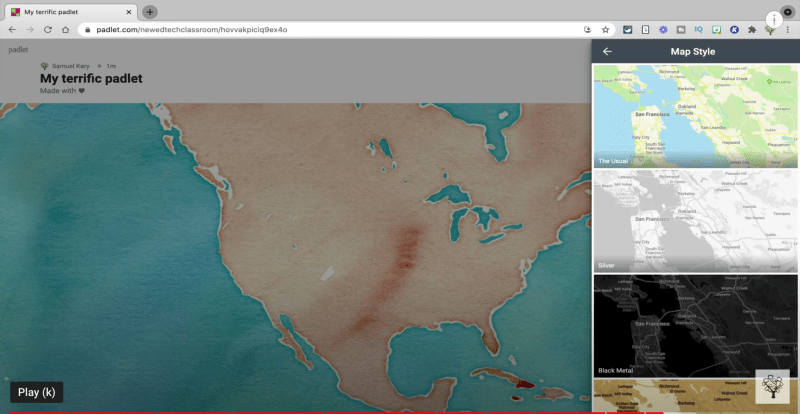Go to the browser home icon
The width and height of the screenshot is (800, 414).
click(x=65, y=30)
